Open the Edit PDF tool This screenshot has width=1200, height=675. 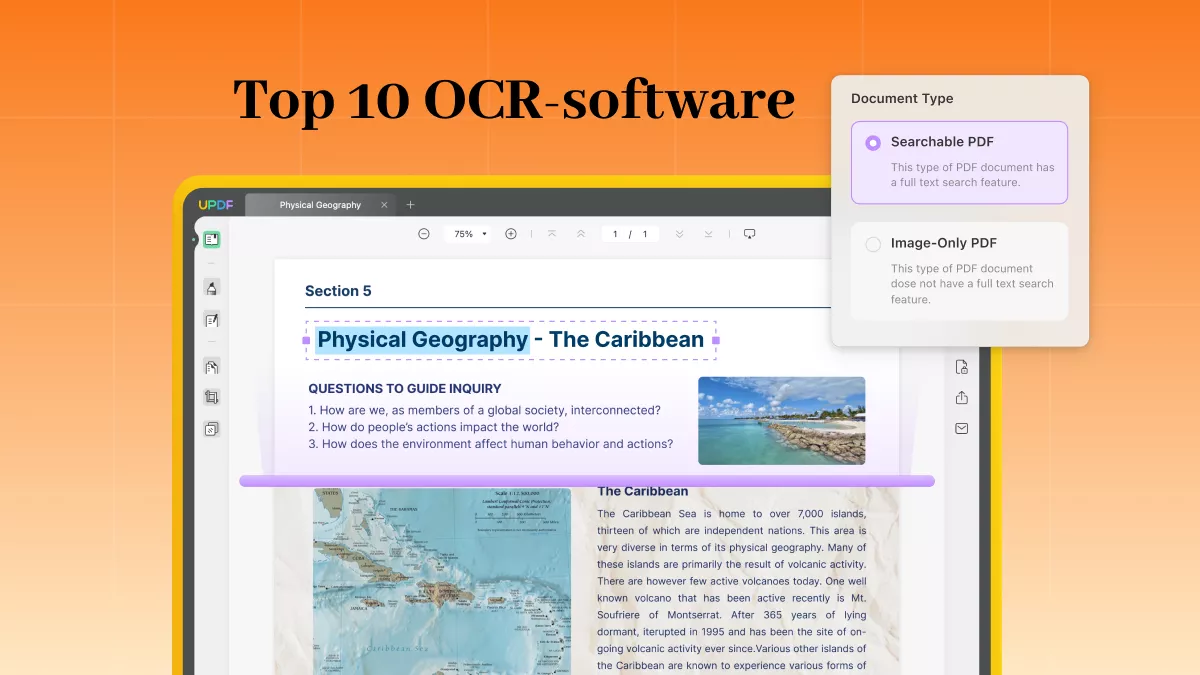click(x=212, y=319)
